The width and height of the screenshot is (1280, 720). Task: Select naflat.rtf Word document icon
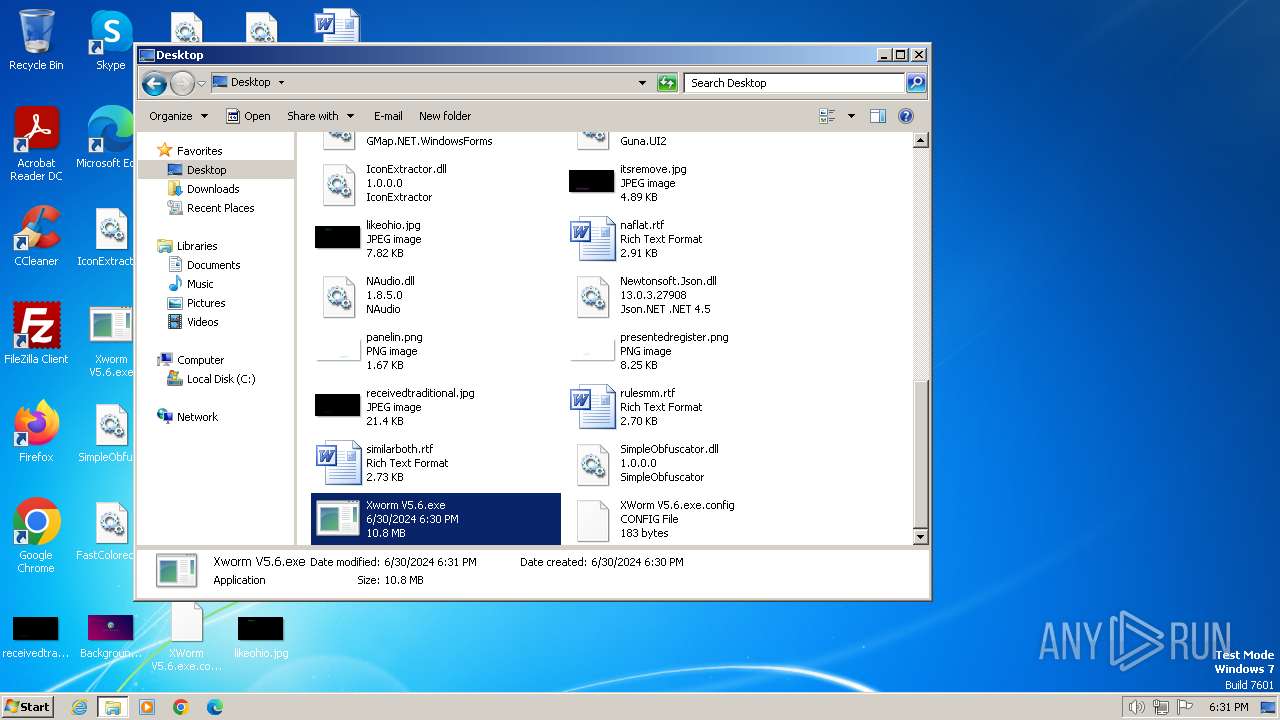click(592, 240)
